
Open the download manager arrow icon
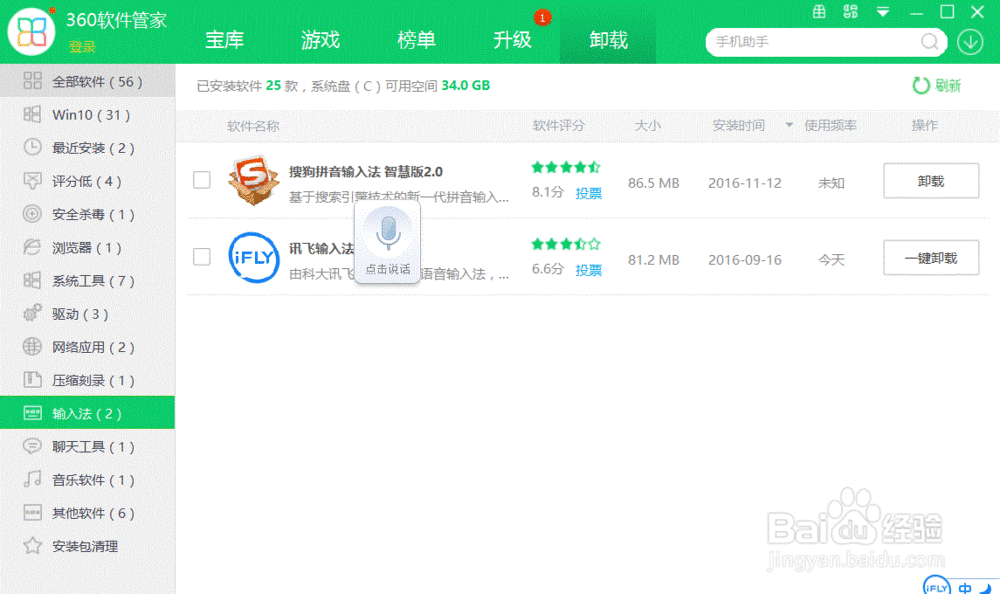[970, 42]
